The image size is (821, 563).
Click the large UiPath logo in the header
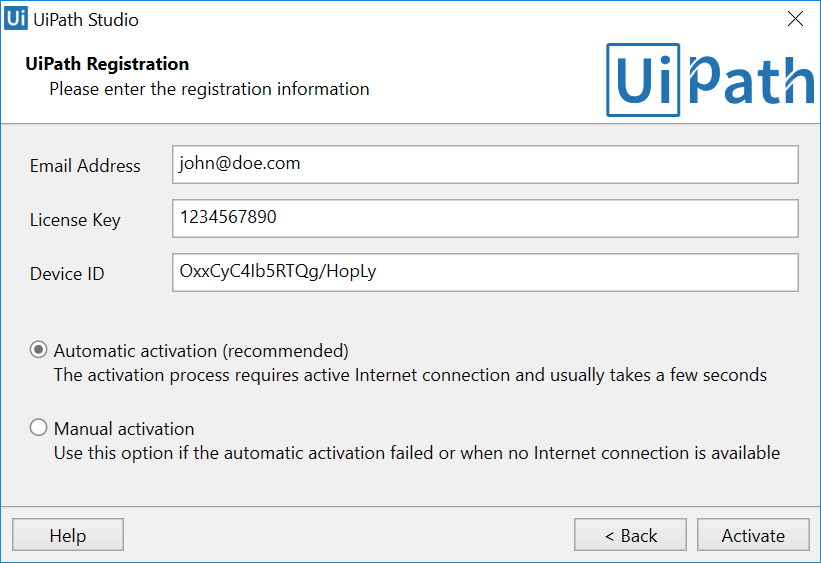pyautogui.click(x=709, y=80)
